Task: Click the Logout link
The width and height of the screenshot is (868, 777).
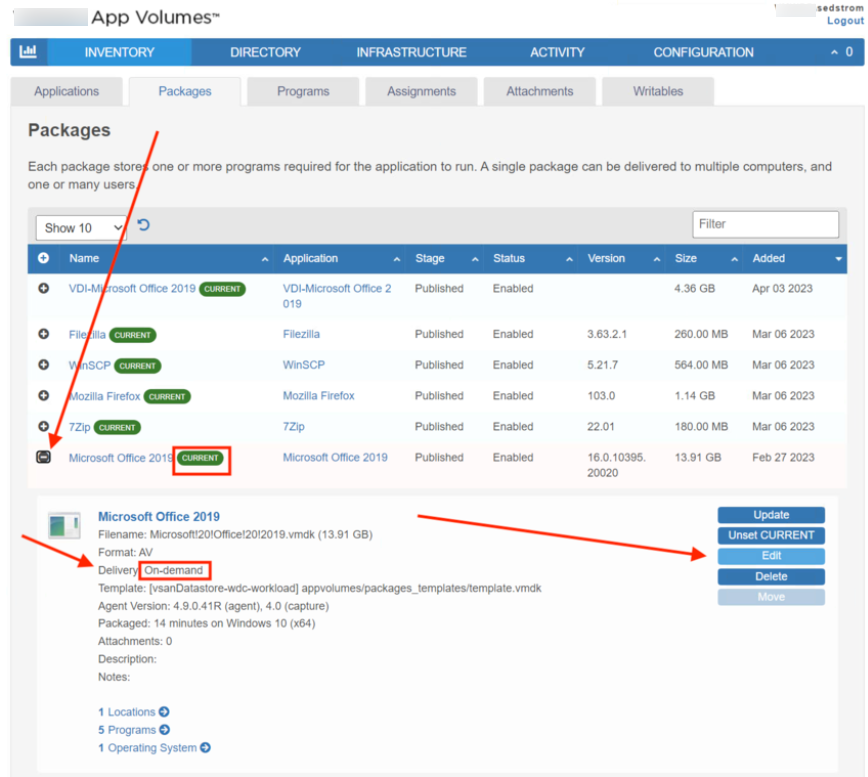Action: point(844,21)
